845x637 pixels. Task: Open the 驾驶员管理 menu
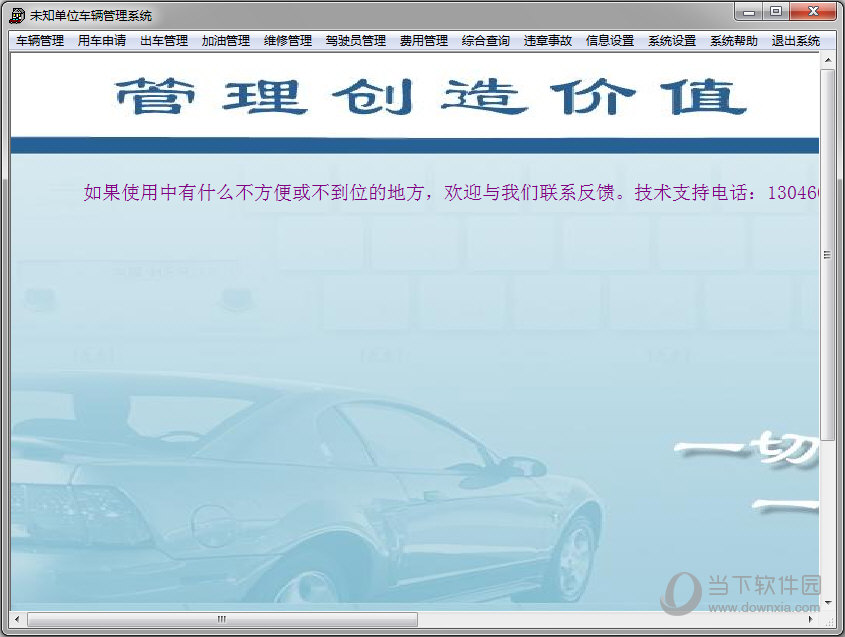(356, 41)
